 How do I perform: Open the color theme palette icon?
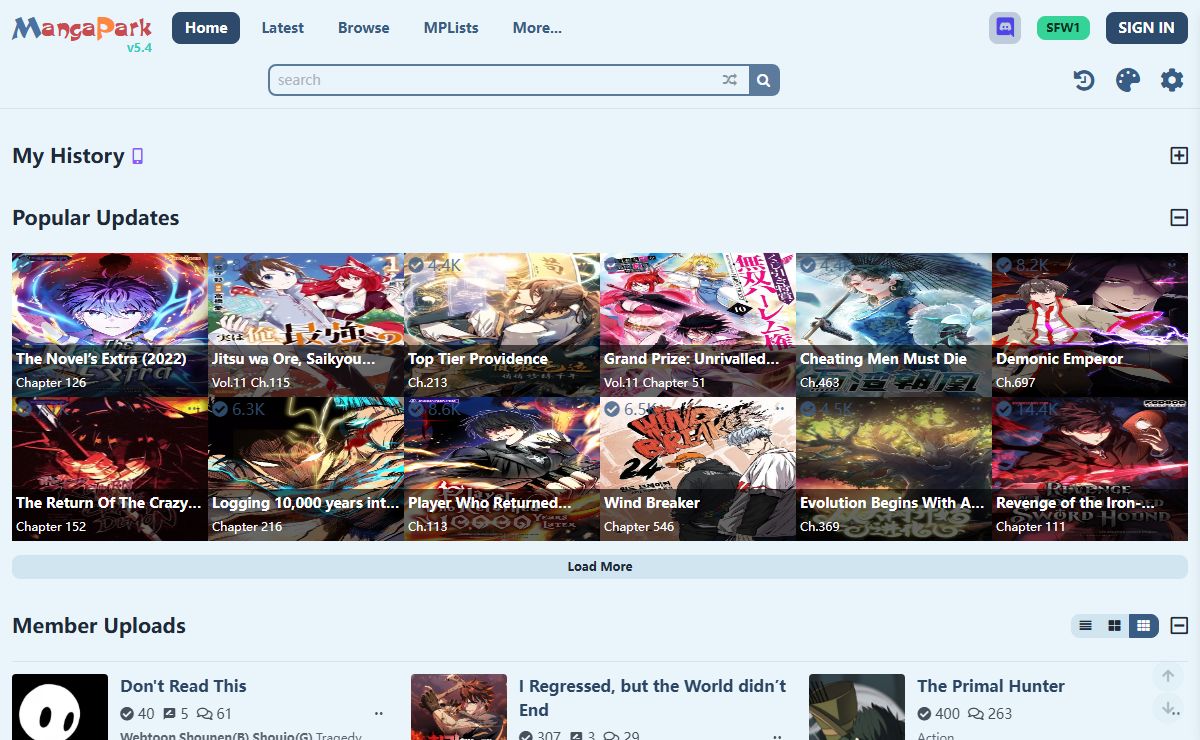click(1128, 80)
